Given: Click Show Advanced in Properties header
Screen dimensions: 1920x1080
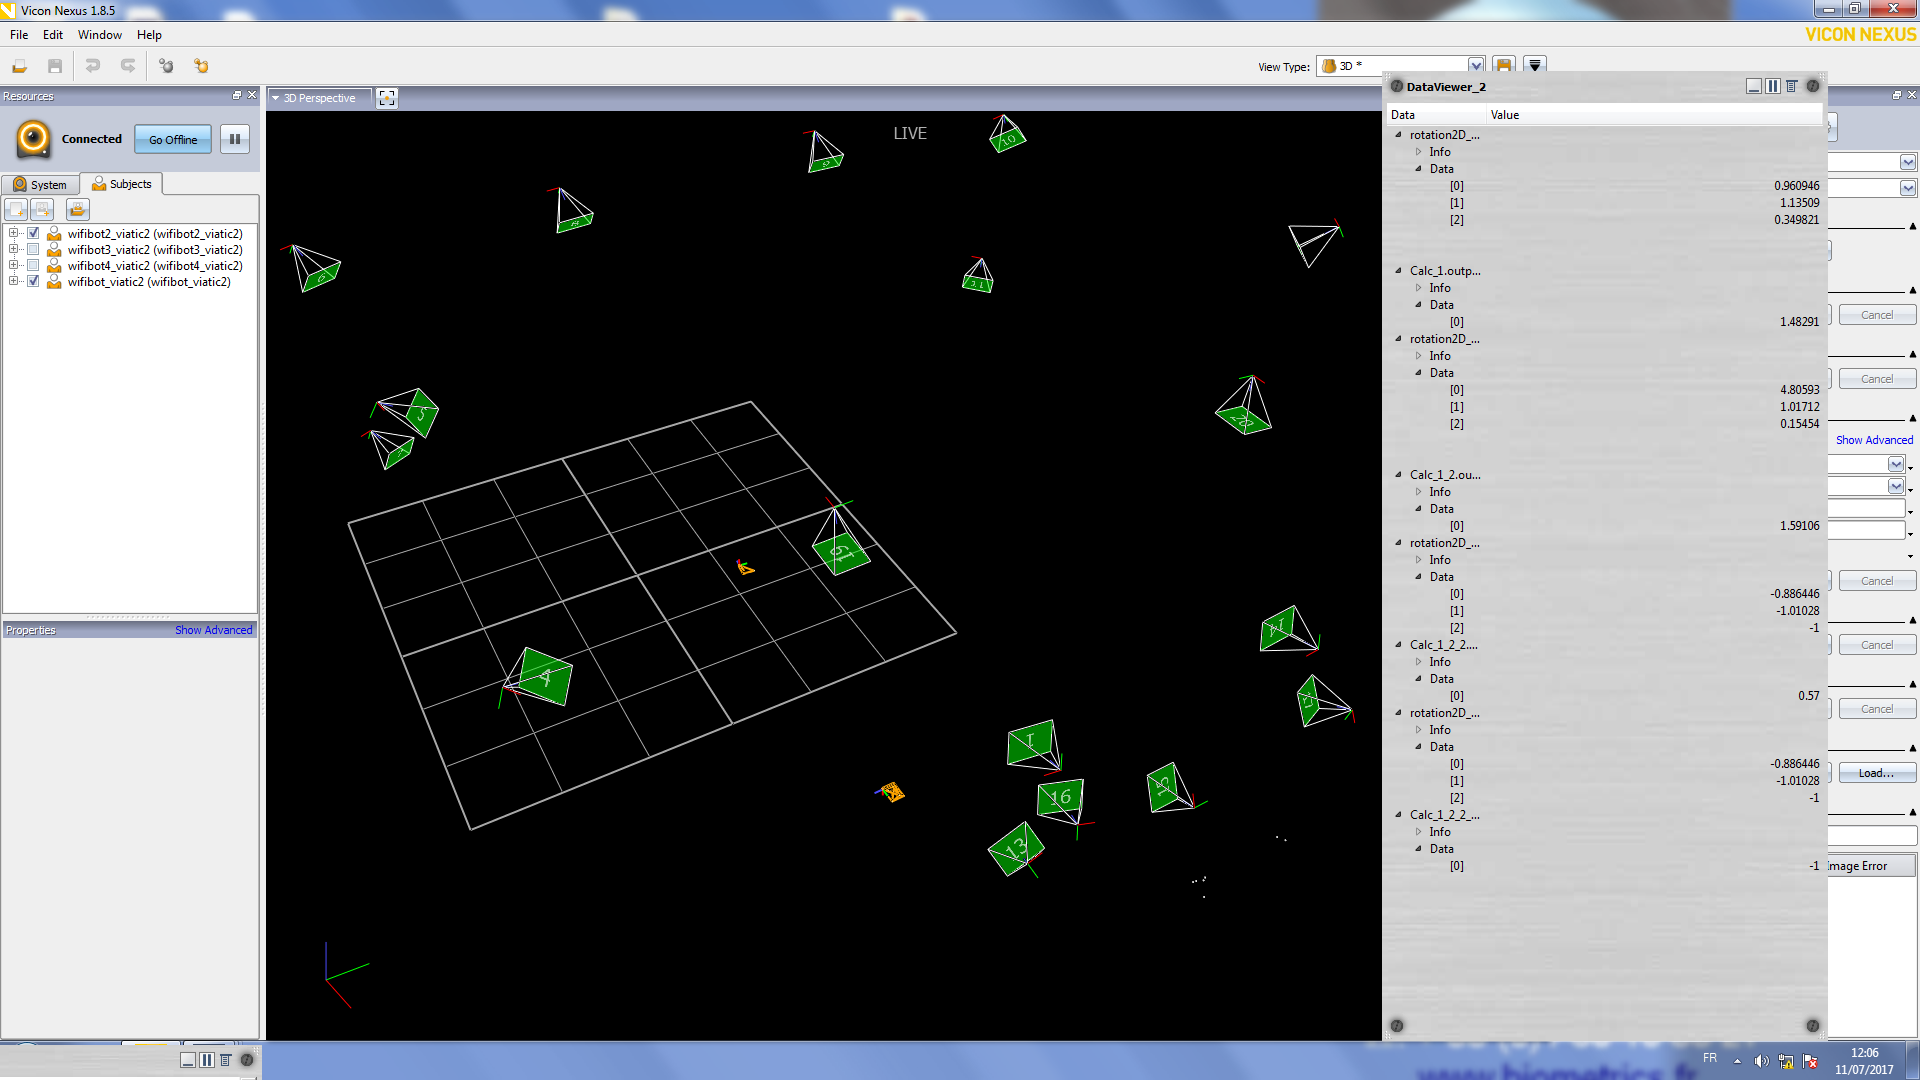Looking at the screenshot, I should pos(214,630).
